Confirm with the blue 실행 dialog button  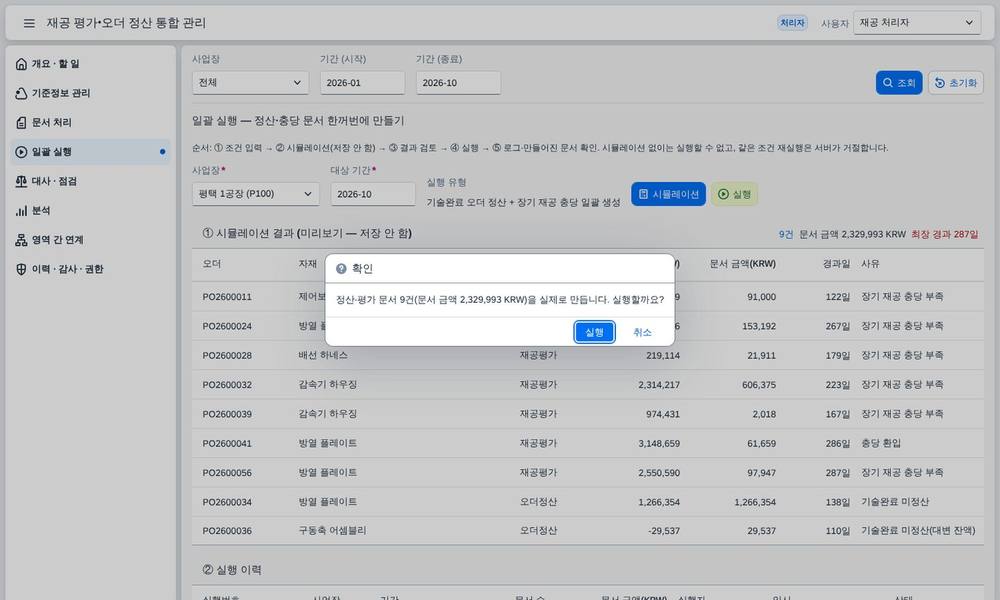tap(594, 332)
